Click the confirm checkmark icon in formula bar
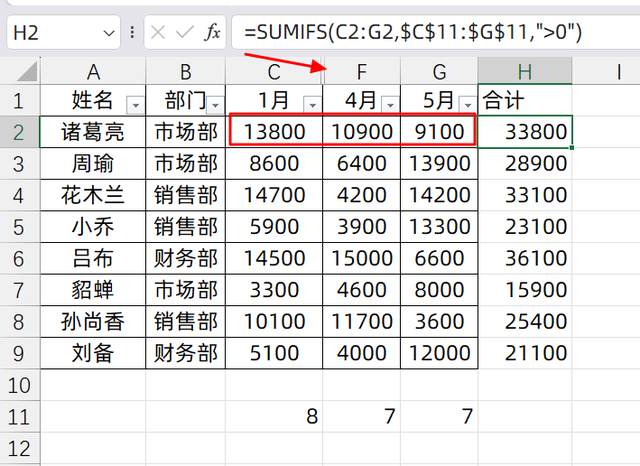Viewport: 640px width, 466px height. coord(184,32)
